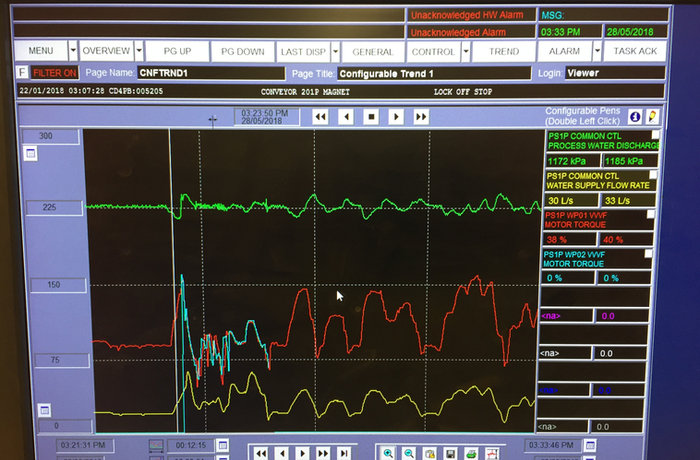Click the green print trend icon
Screen dimensions: 700x460
click(x=471, y=454)
